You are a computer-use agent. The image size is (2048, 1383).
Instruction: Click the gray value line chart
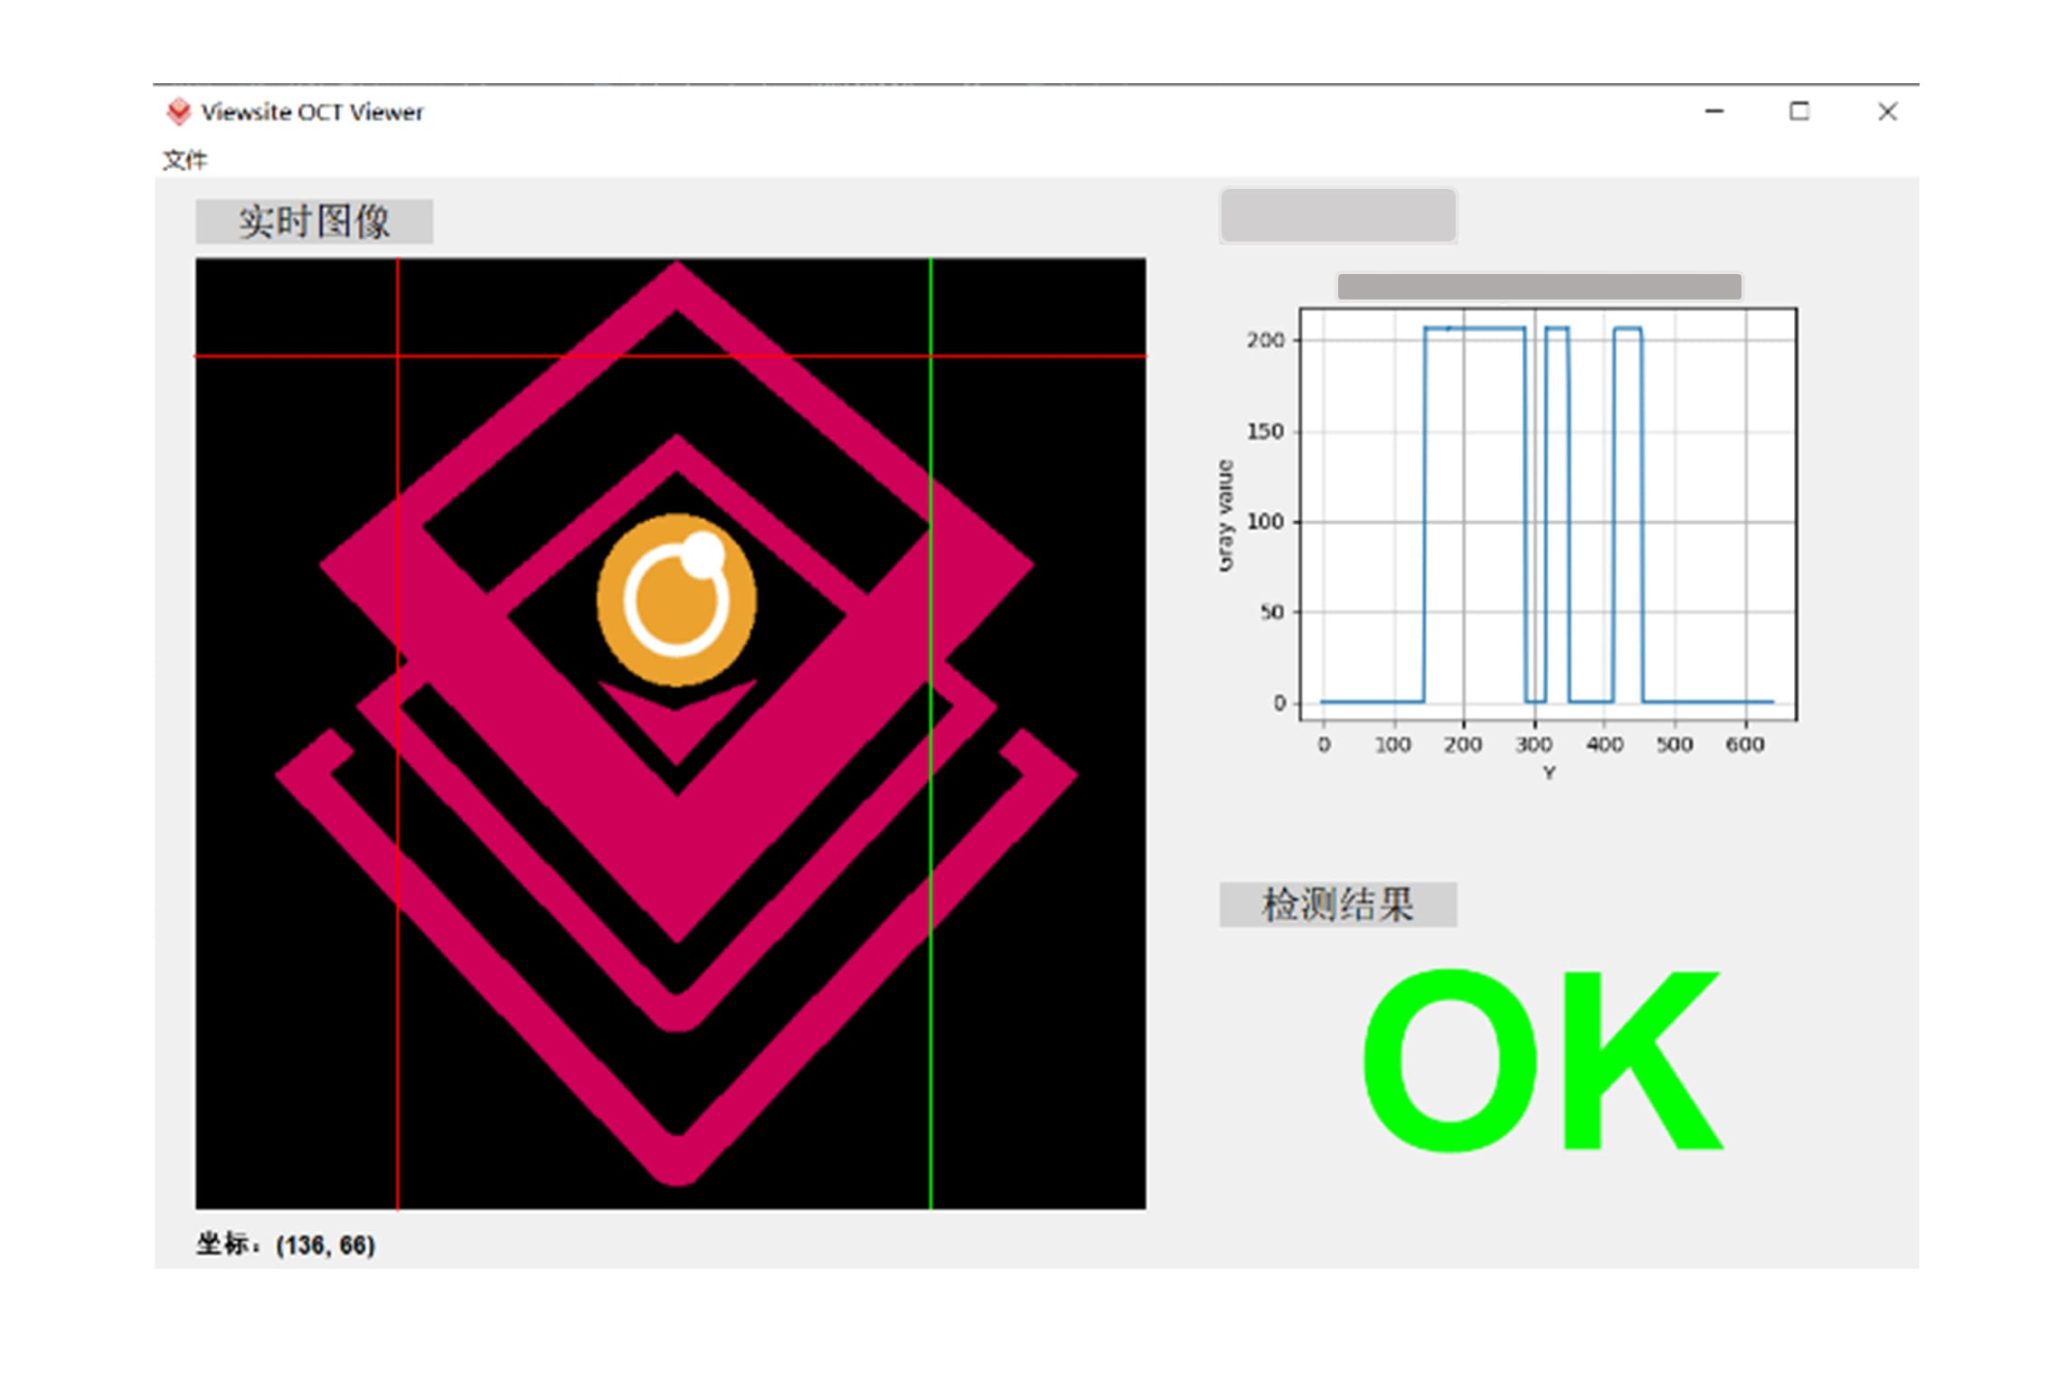tap(1548, 514)
